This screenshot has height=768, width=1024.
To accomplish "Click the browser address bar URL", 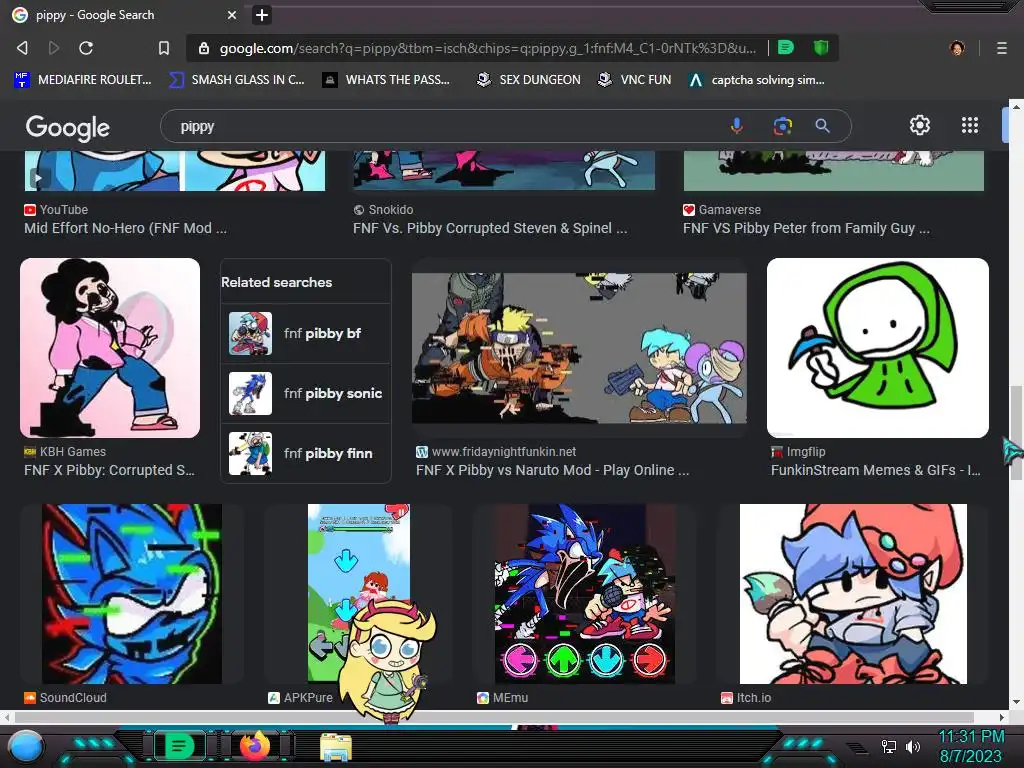I will tap(487, 48).
